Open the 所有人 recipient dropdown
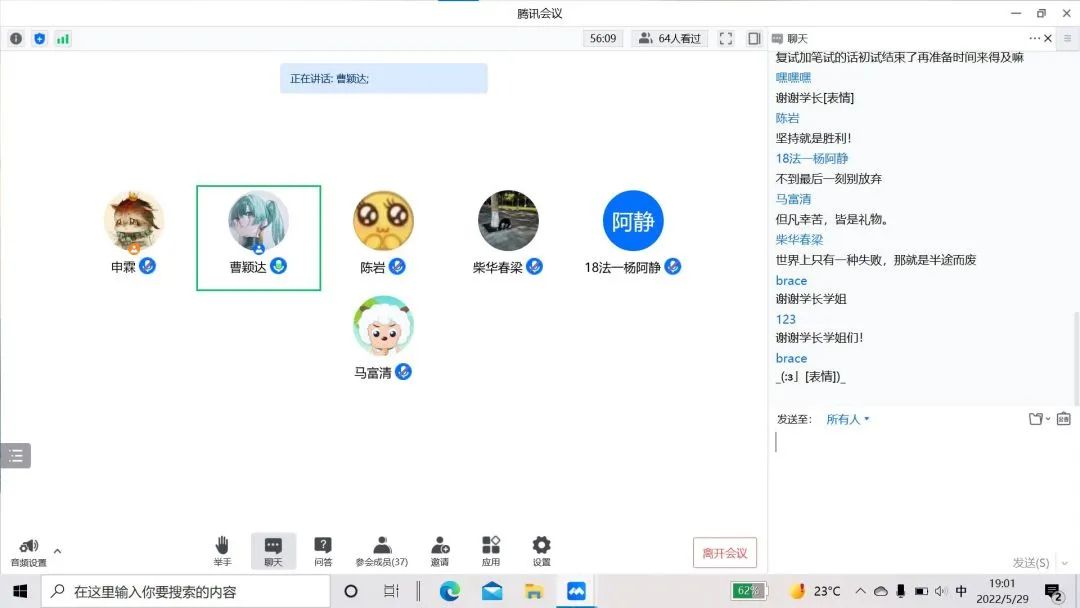The height and width of the screenshot is (608, 1080). 847,419
